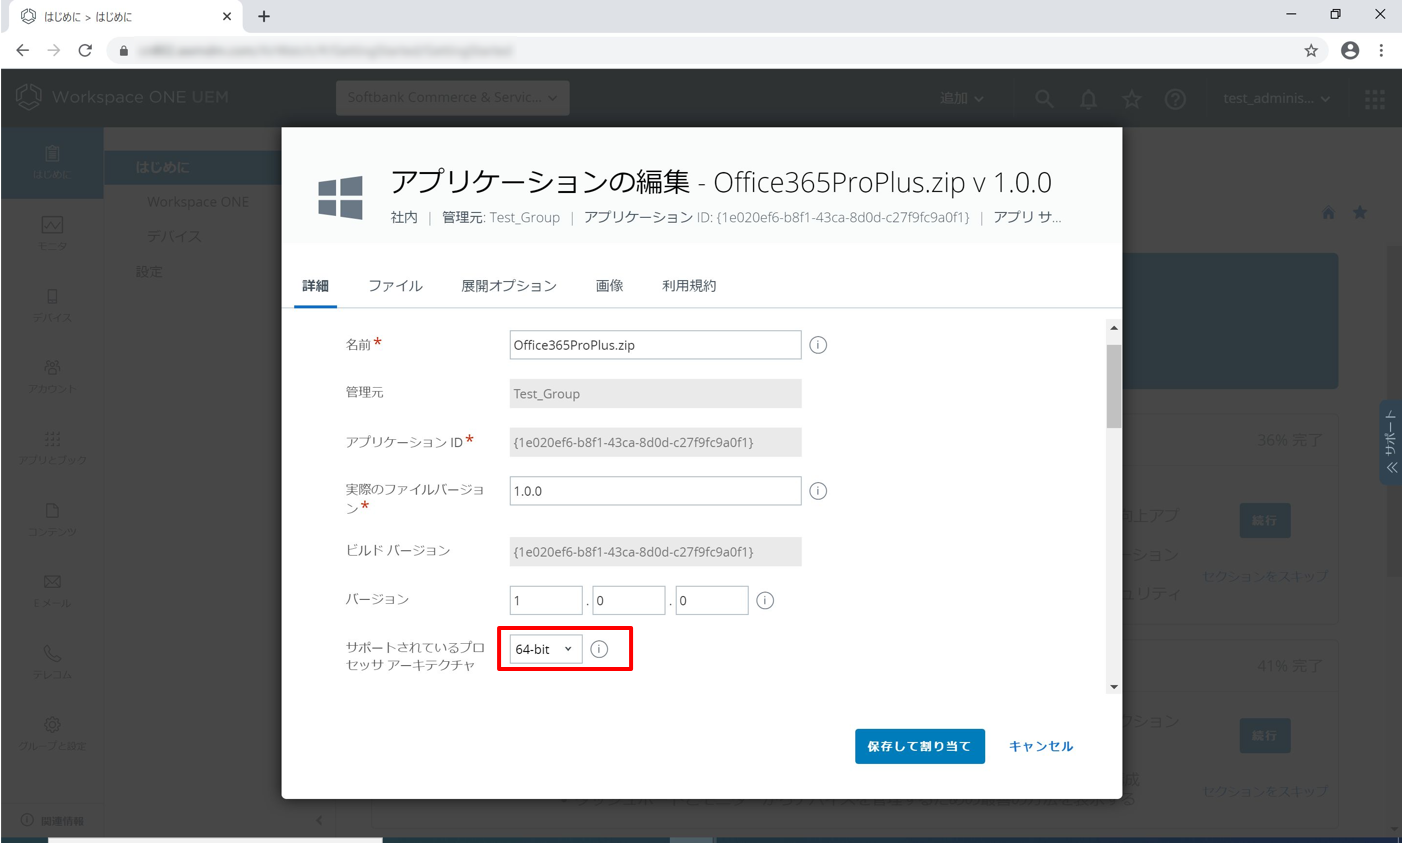Open the 64-bit processor architecture dropdown
Screen dimensions: 1402x843
point(545,649)
